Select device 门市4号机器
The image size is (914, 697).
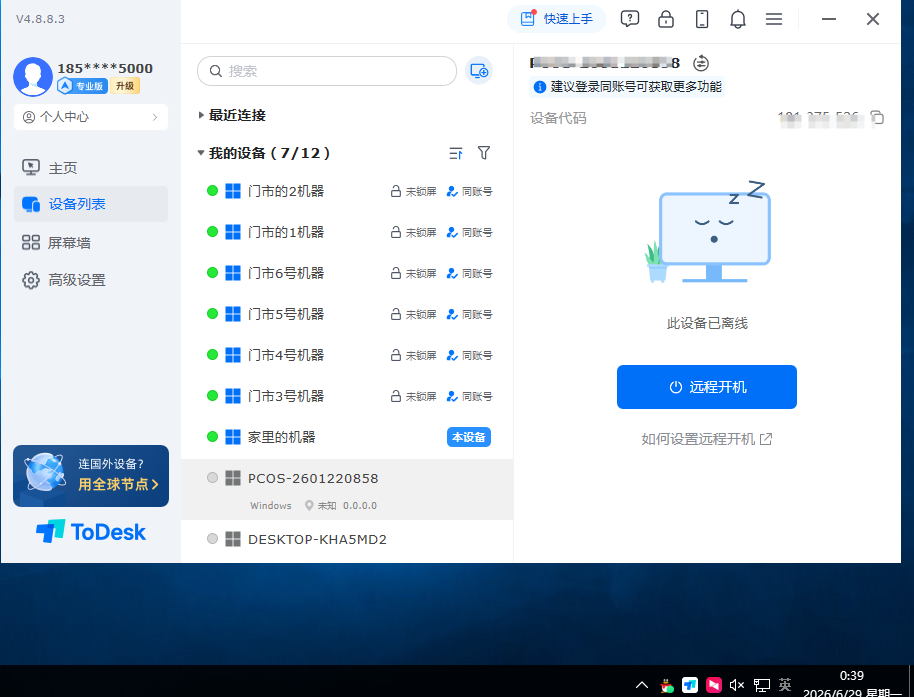click(x=347, y=355)
